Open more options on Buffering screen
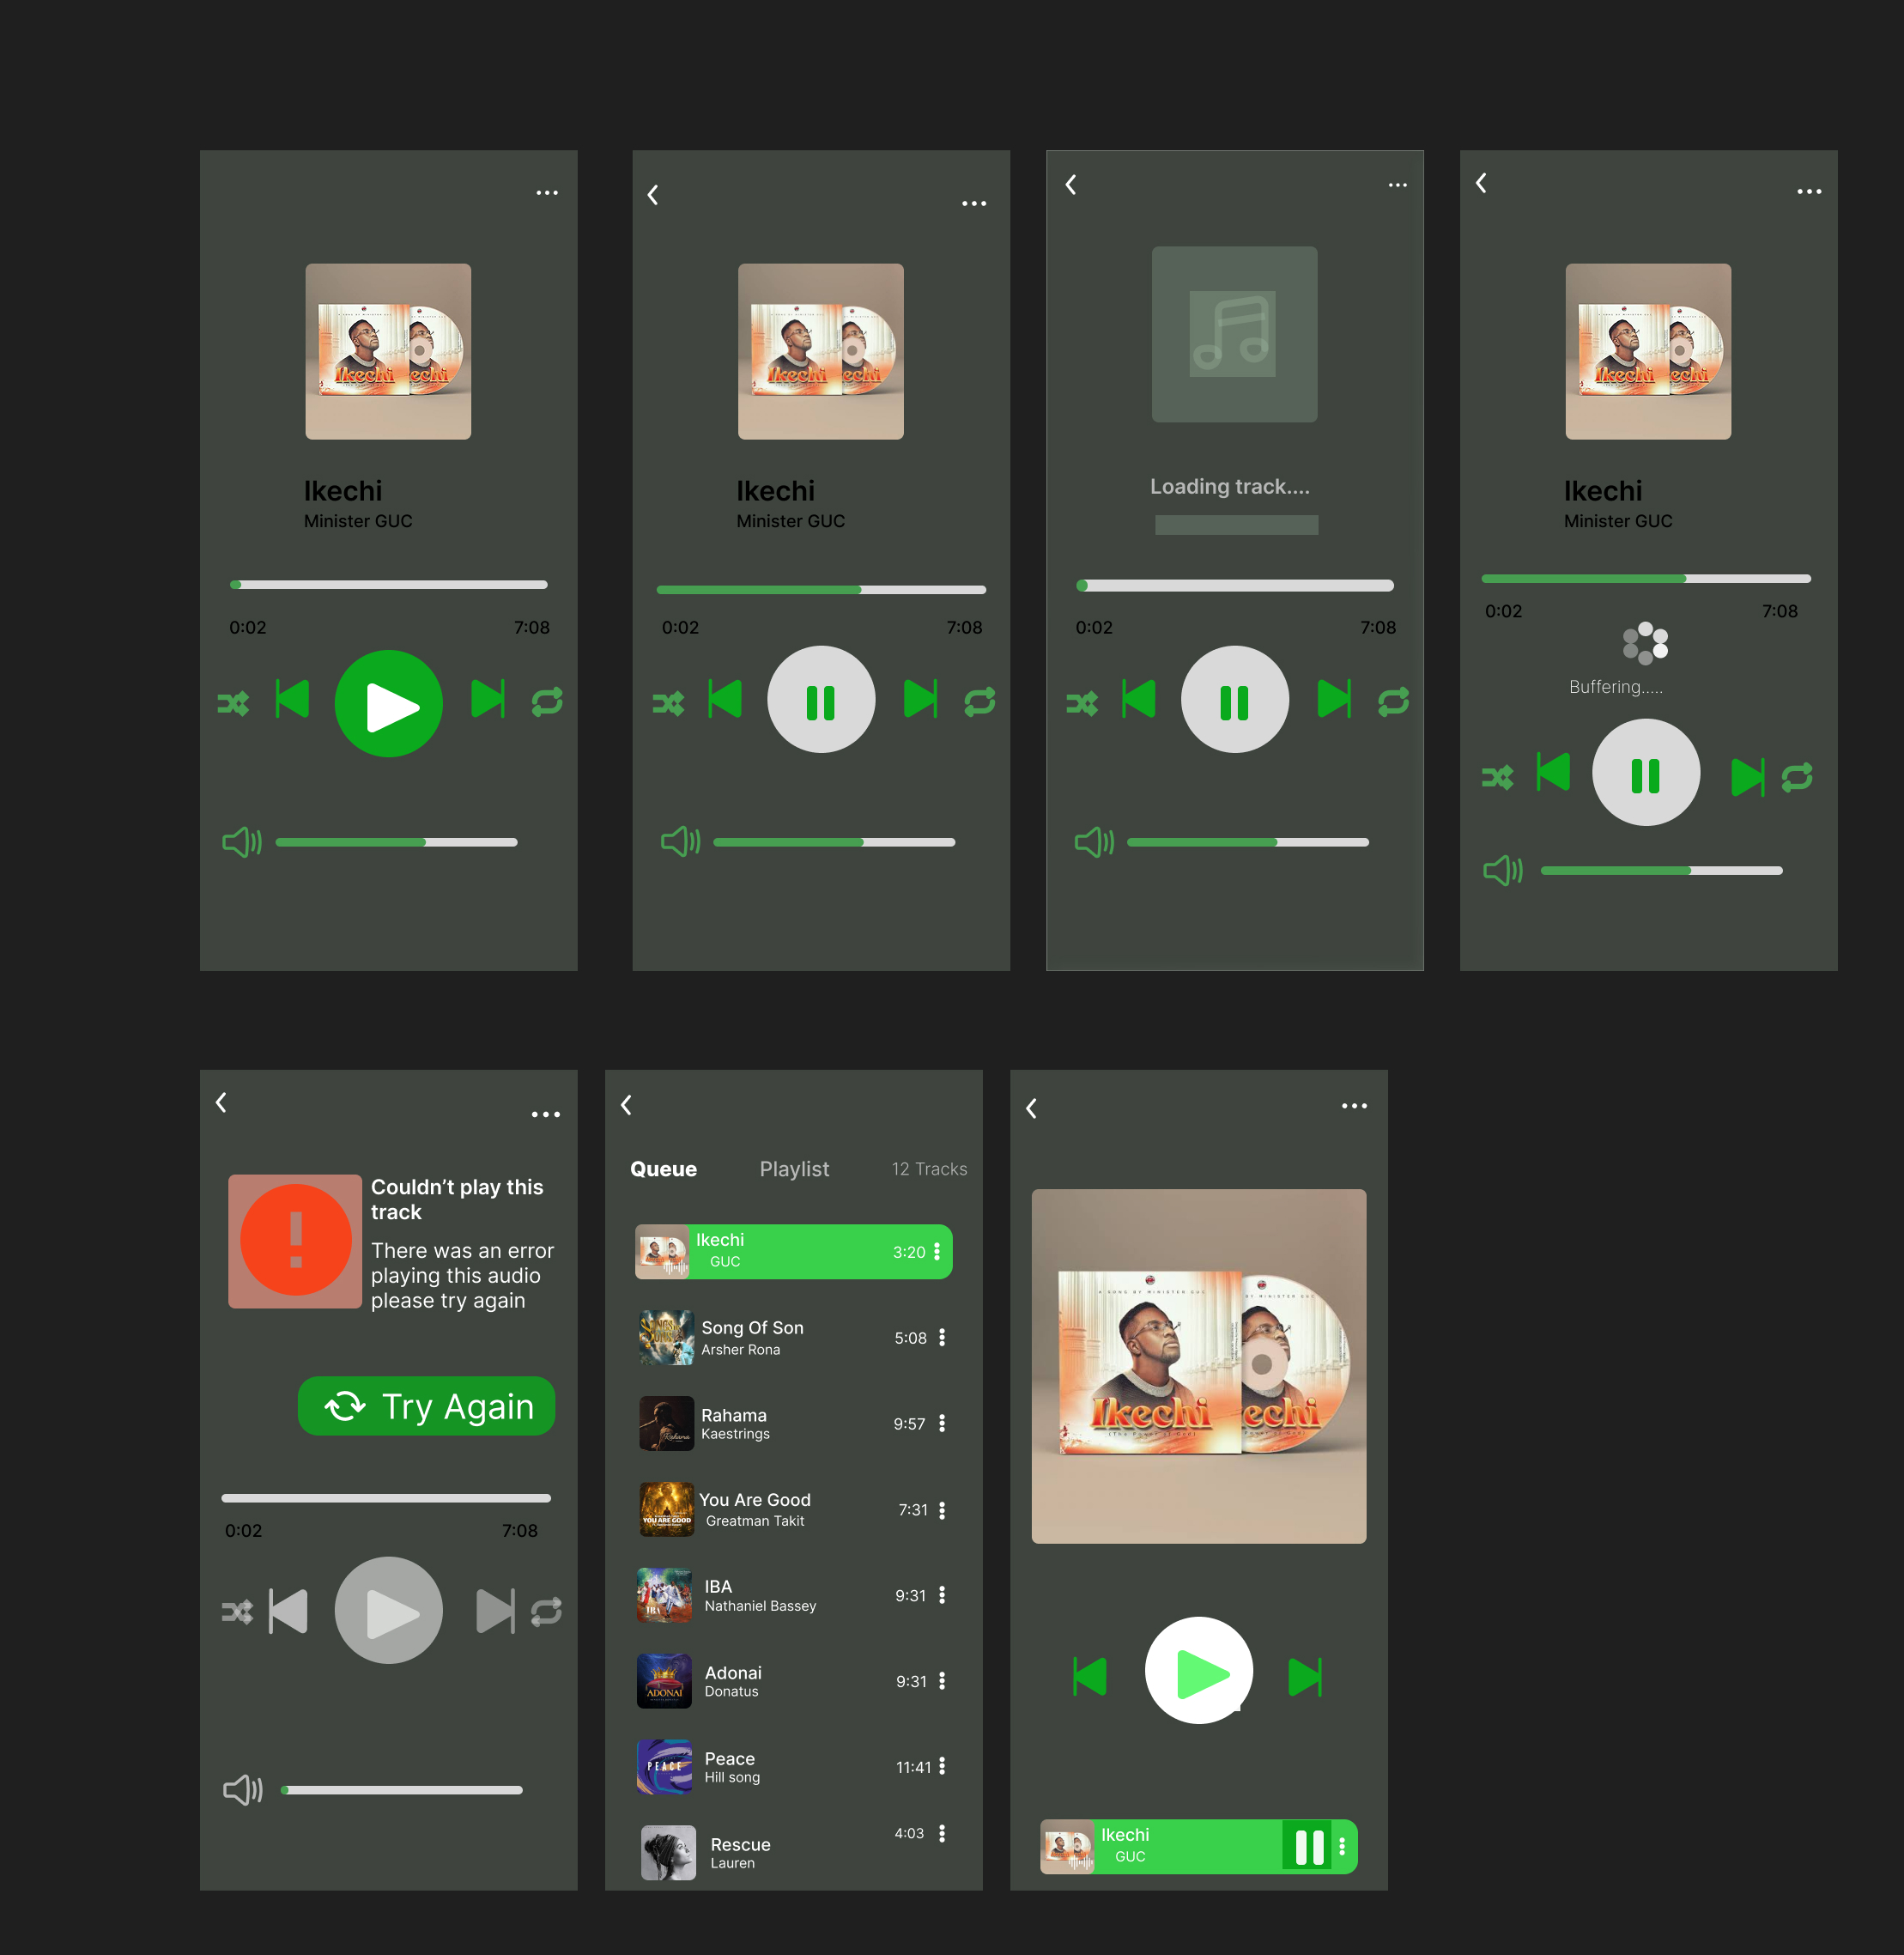The image size is (1904, 1955). (x=1809, y=191)
